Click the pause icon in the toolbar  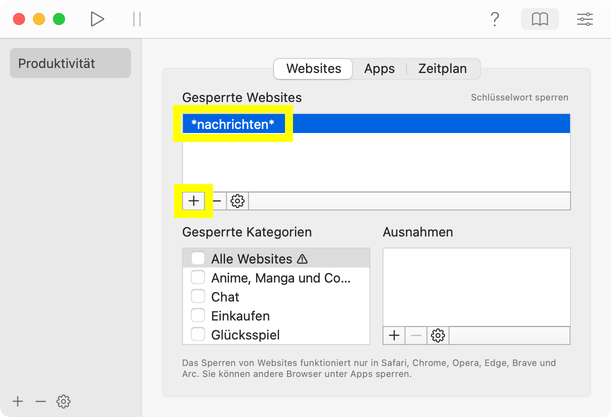(x=137, y=19)
